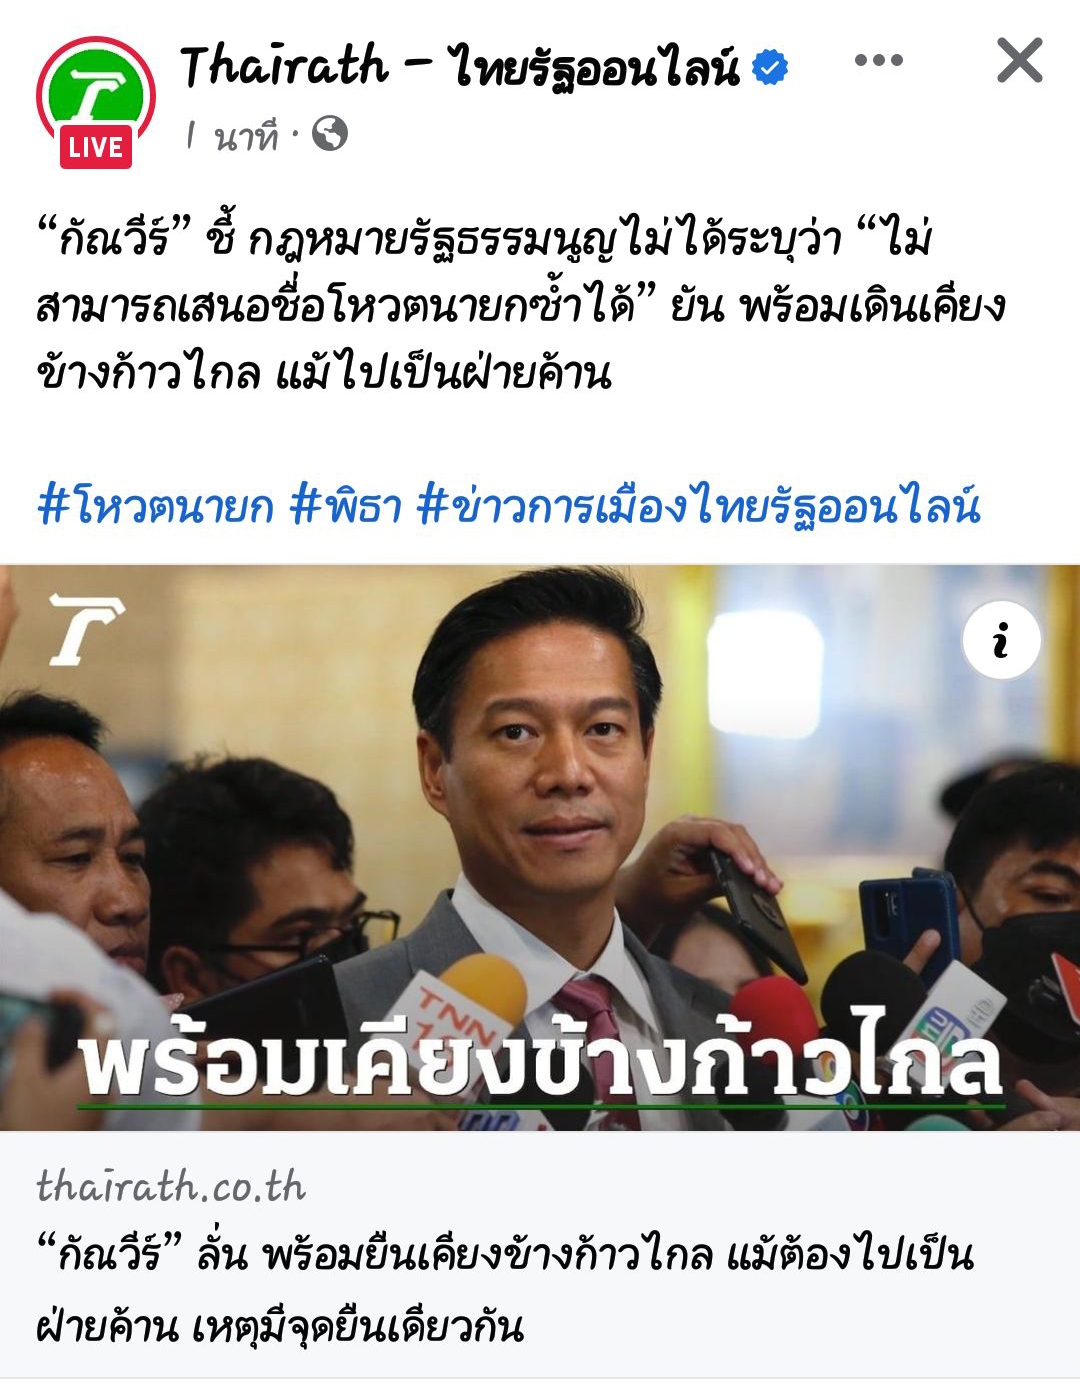
Task: Click the post caption text beginning "กัณวีร์ ชี้"
Action: [x=520, y=305]
